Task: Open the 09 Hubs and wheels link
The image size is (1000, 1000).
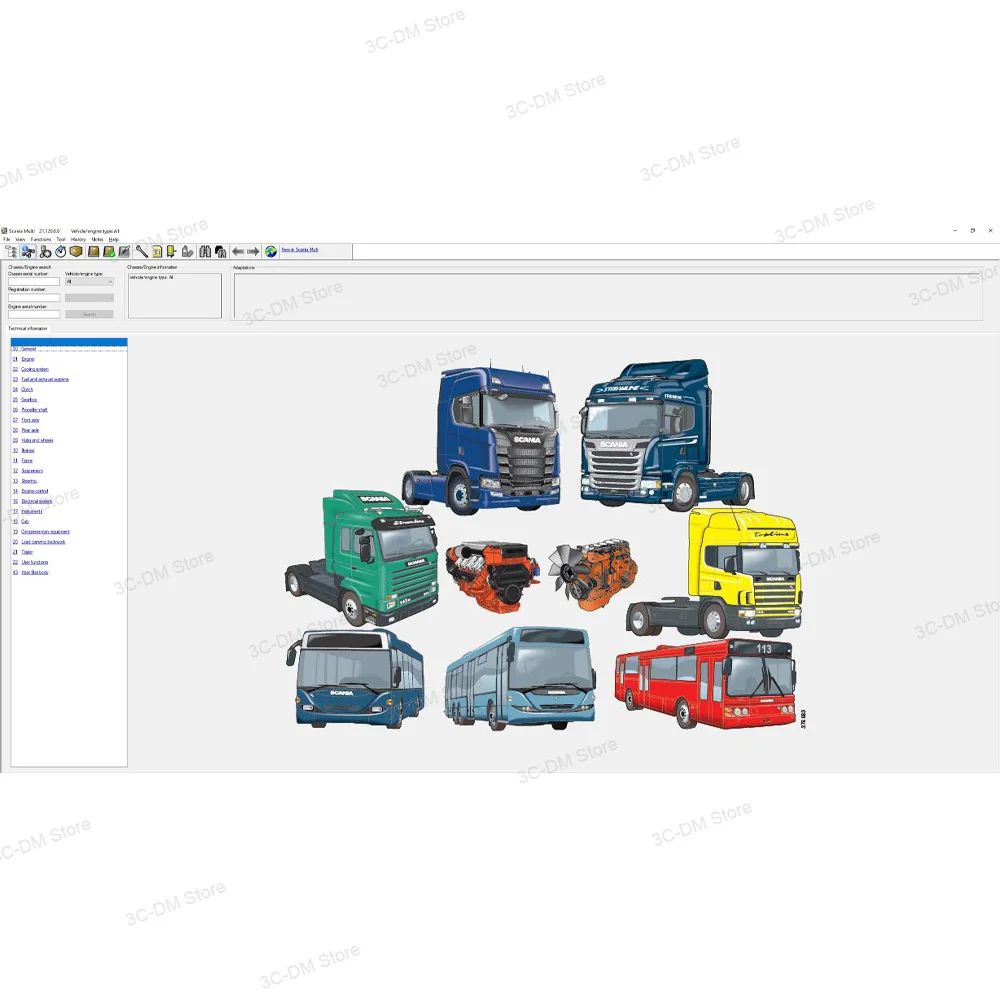Action: [x=33, y=441]
